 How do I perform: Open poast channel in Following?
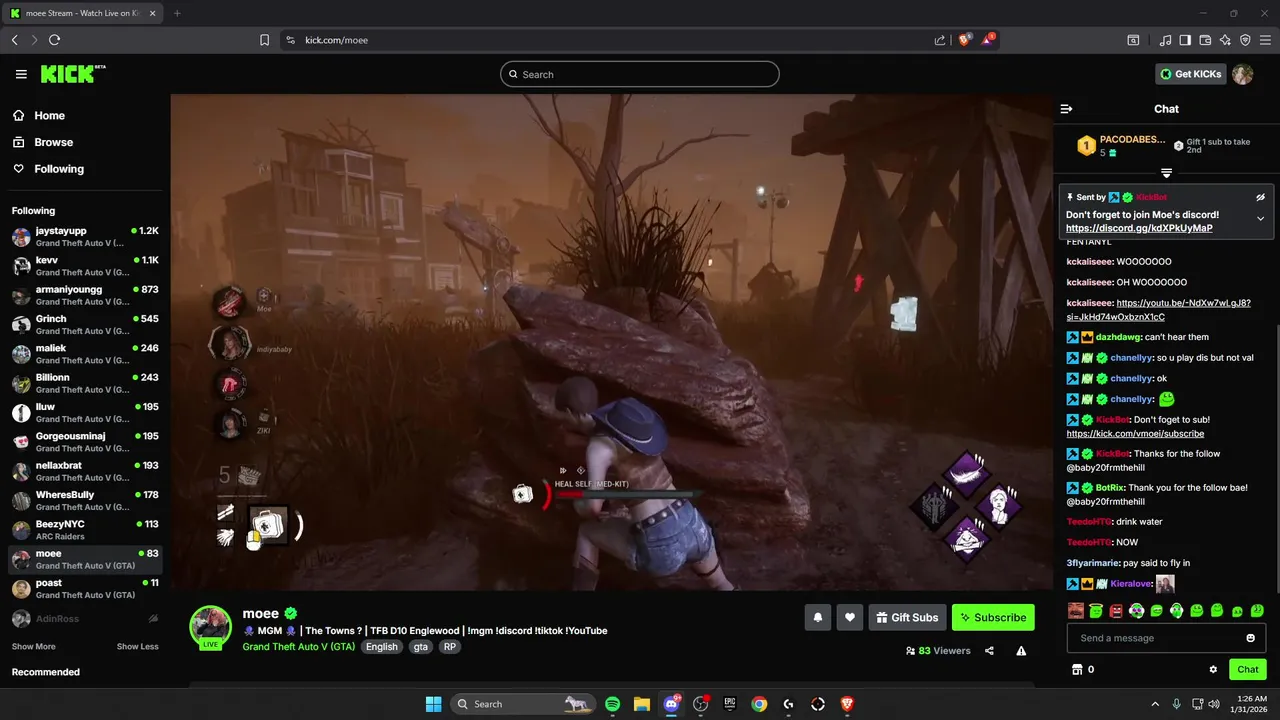click(85, 588)
